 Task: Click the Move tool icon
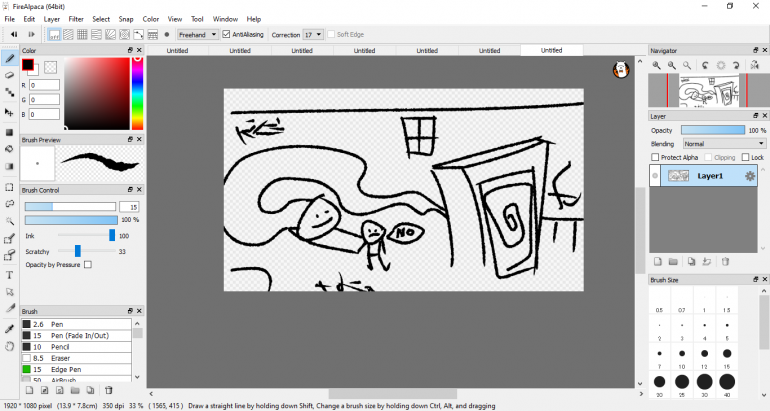(9, 112)
